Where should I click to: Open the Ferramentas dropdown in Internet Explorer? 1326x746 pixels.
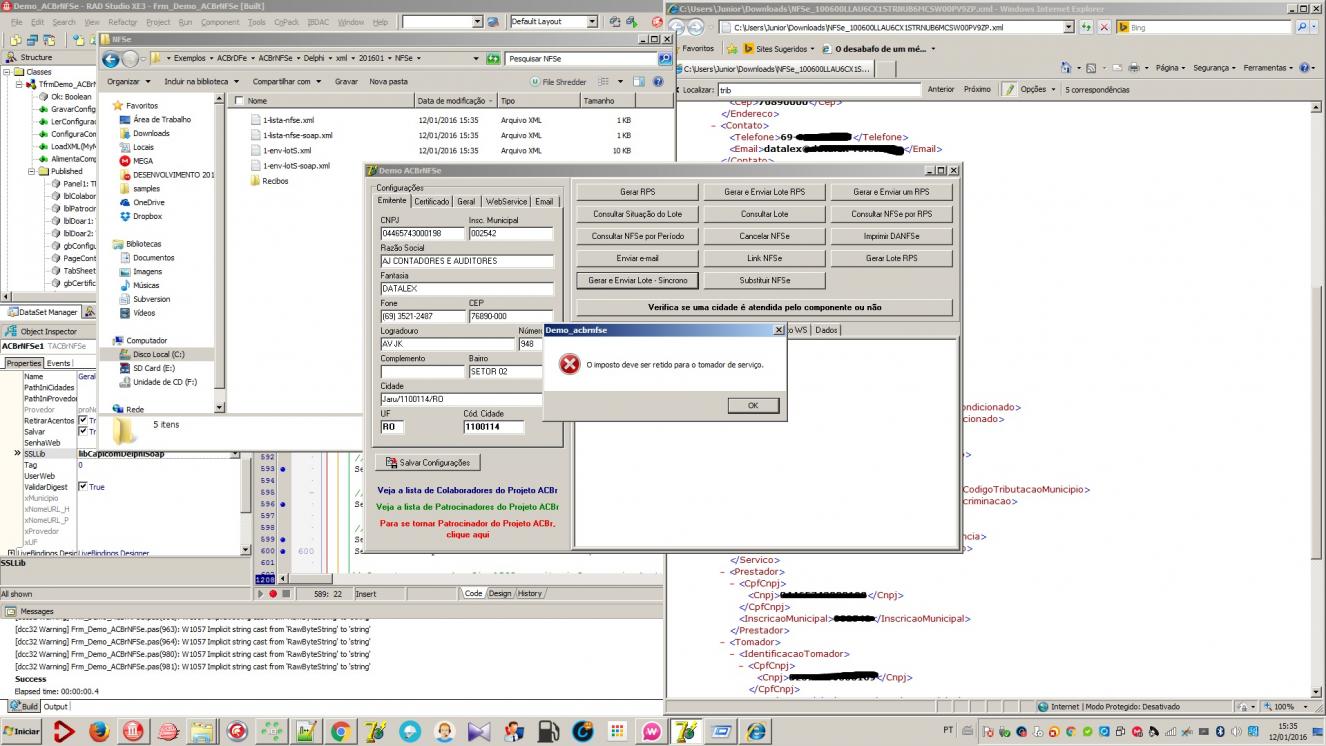pyautogui.click(x=1269, y=68)
